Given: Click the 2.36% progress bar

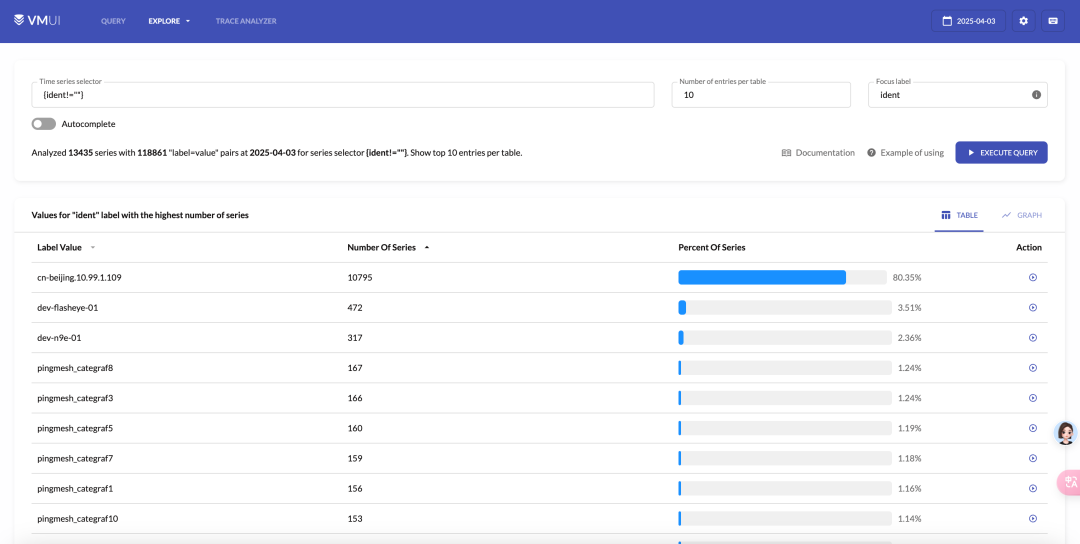Looking at the screenshot, I should (785, 338).
